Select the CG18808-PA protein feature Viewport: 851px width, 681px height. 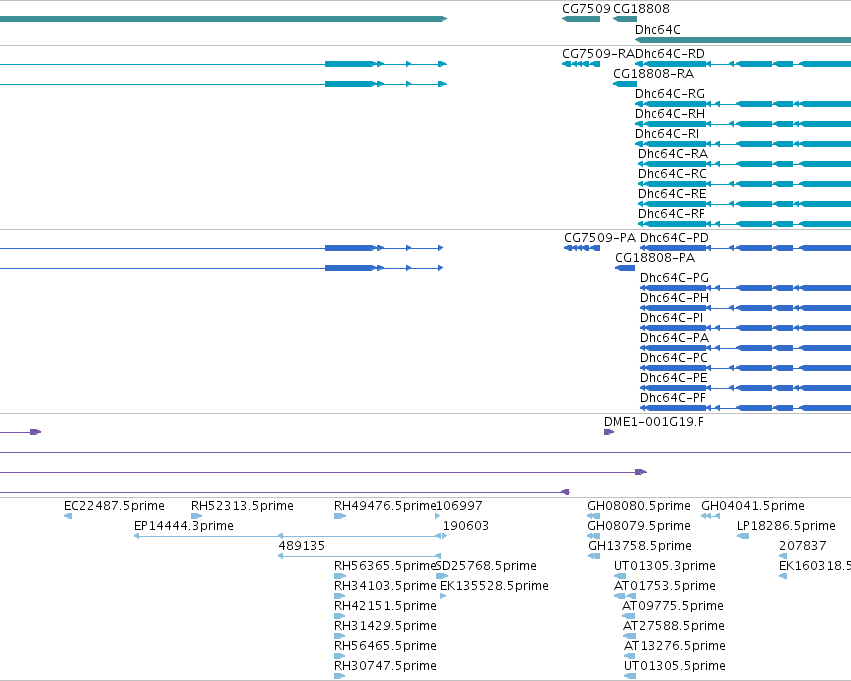(625, 268)
